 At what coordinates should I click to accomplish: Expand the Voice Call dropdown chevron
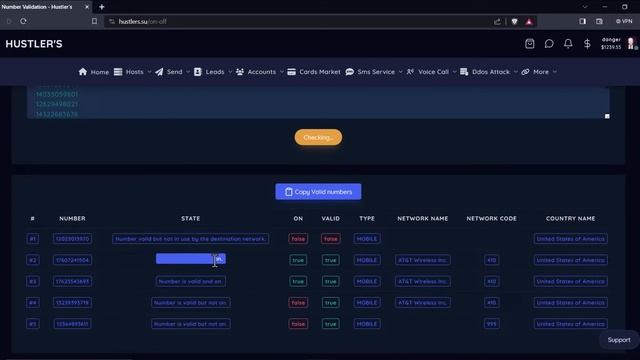coord(454,72)
